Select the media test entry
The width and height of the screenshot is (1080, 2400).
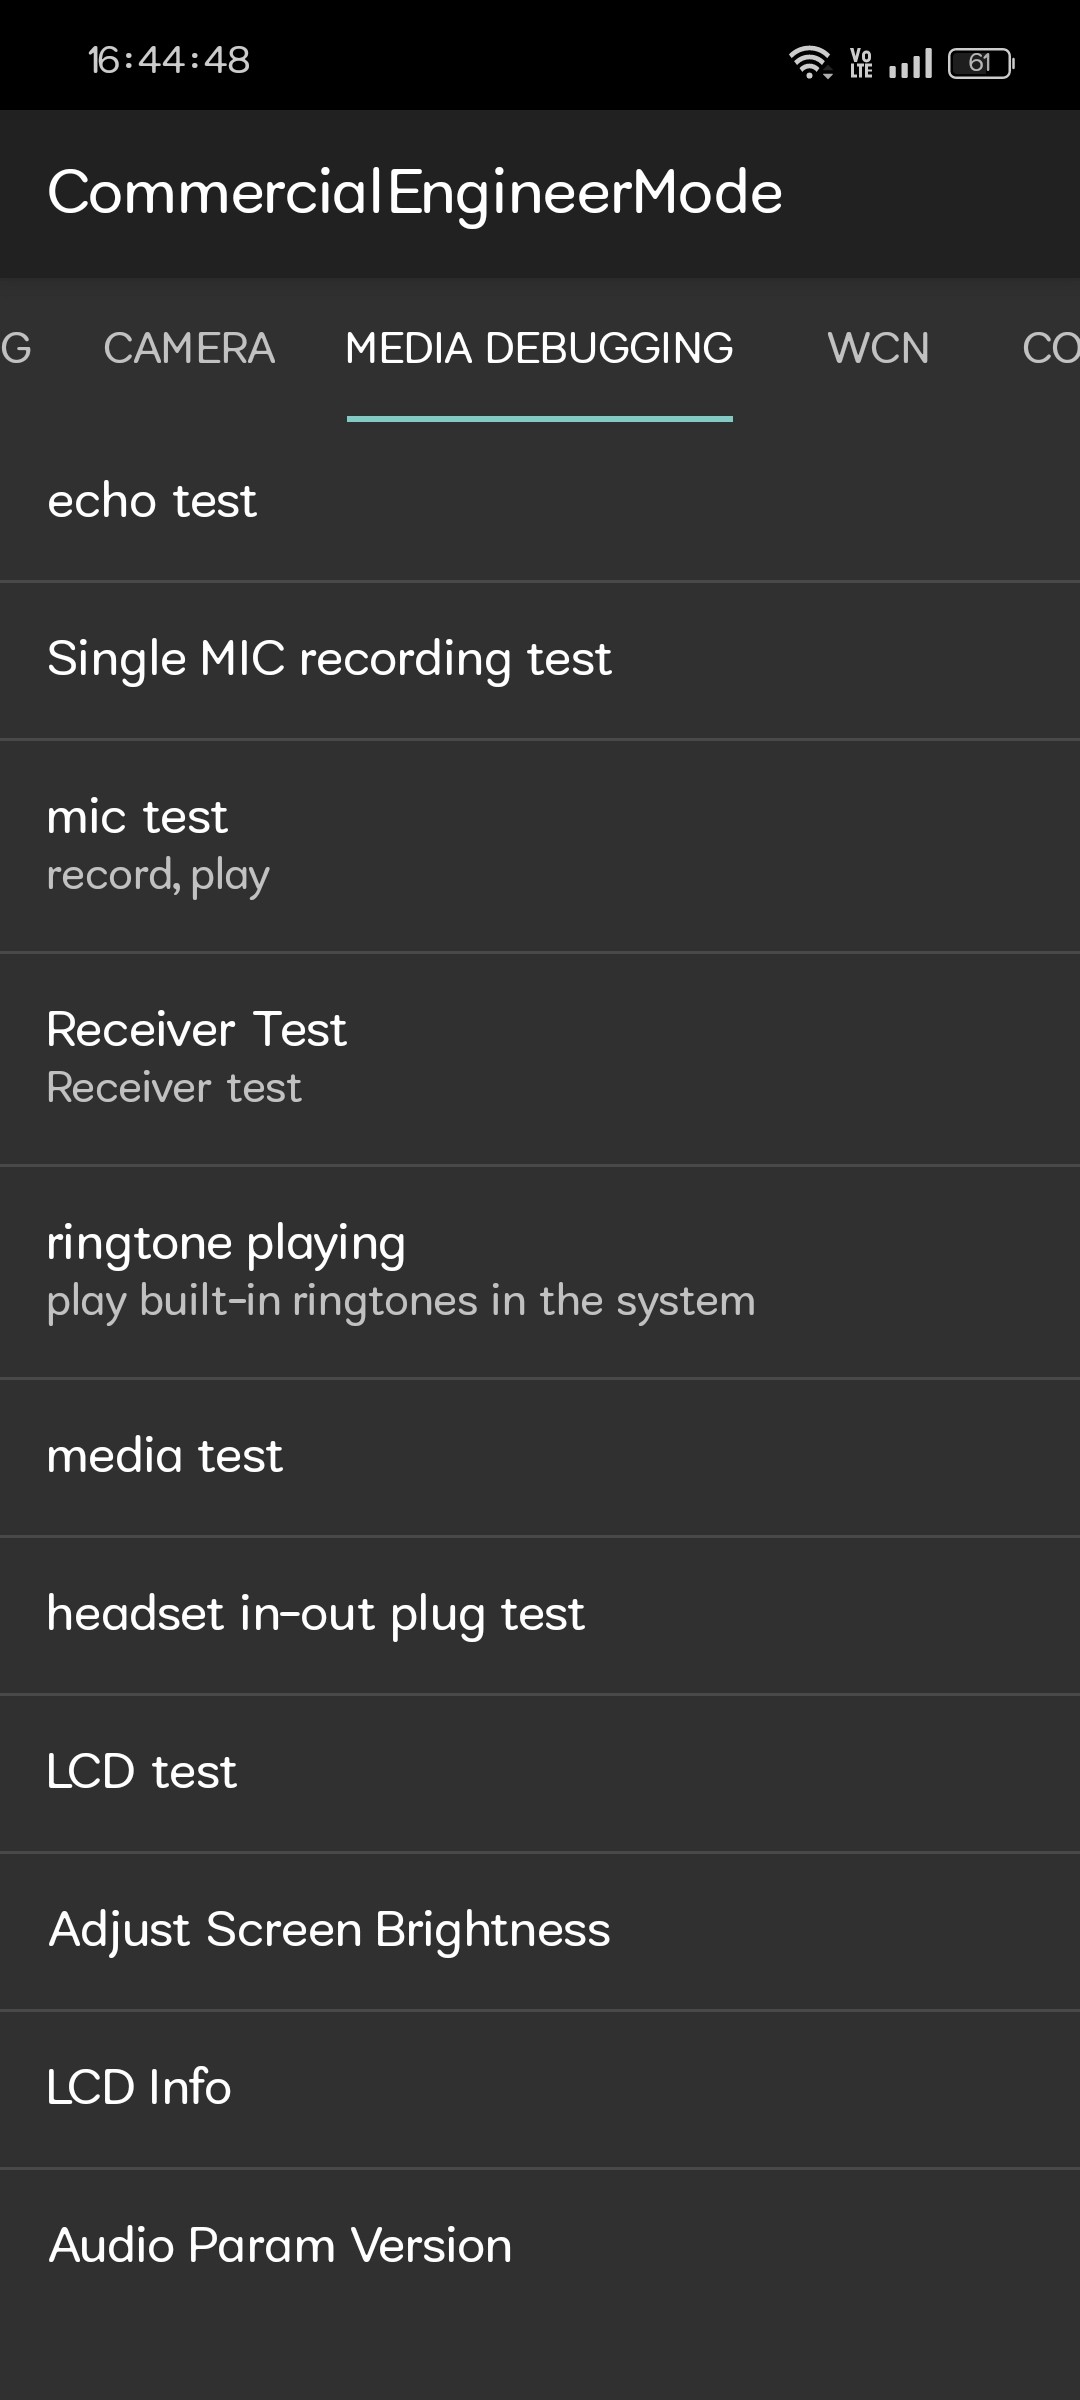[x=540, y=1456]
